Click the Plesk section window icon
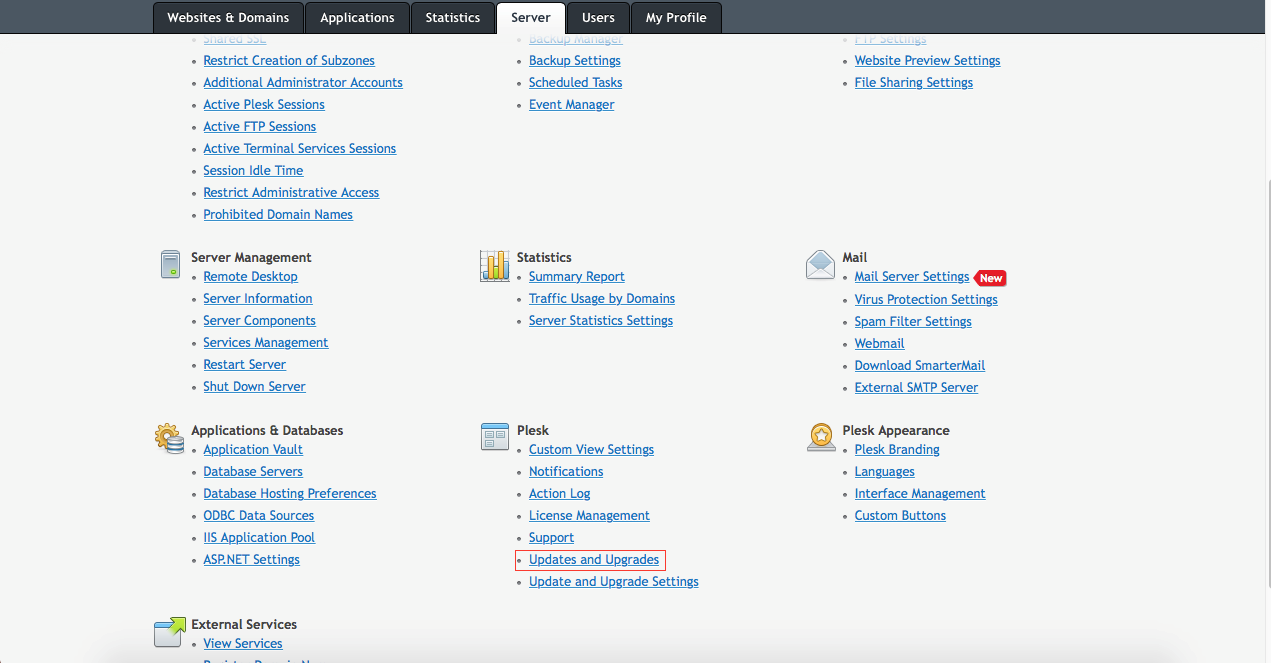This screenshot has height=663, width=1271. click(495, 437)
